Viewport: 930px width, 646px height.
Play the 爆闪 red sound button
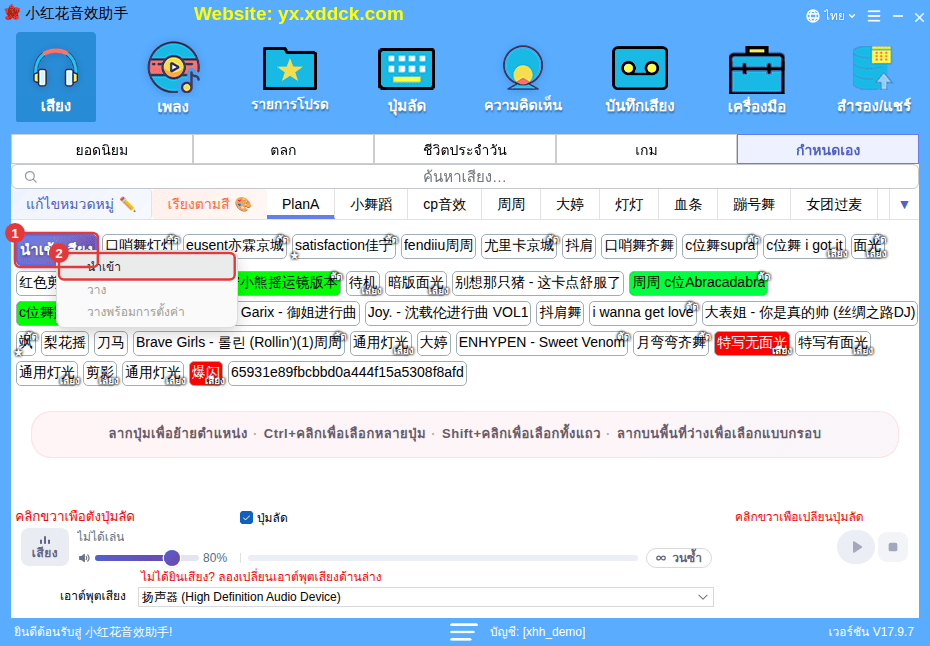(x=206, y=373)
